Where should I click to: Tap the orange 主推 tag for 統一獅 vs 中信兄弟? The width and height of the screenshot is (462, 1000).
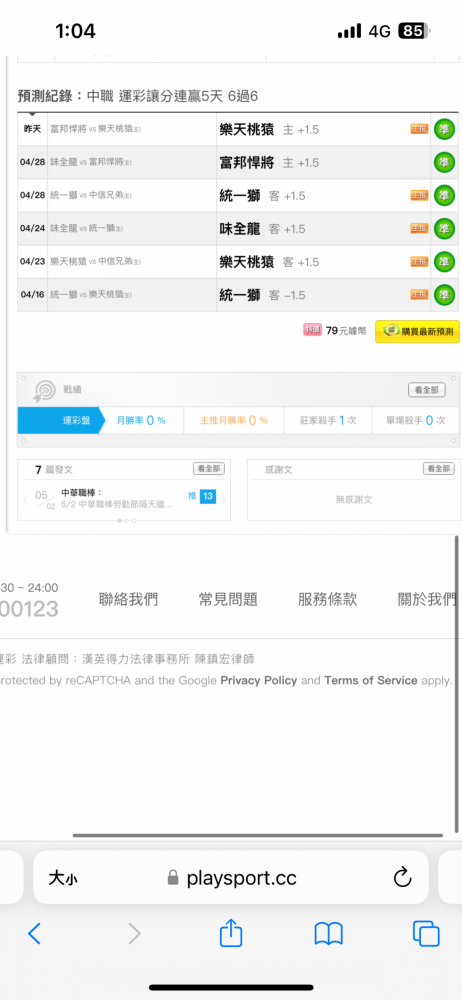tap(419, 195)
